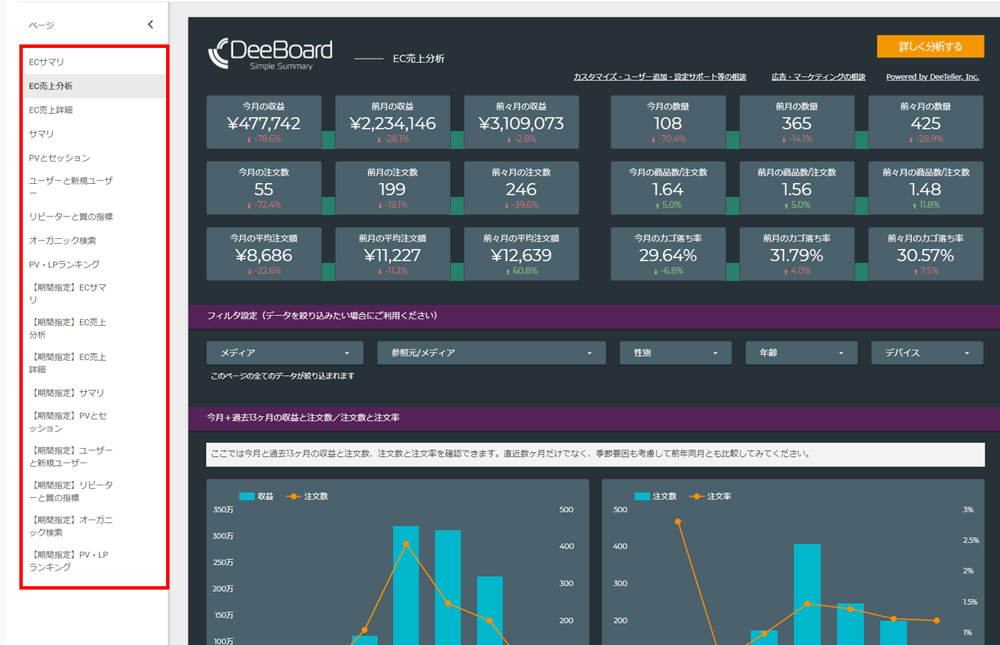Expand the 参照元/メディア filter dropdown
Screen dimensions: 1000x645
(491, 353)
